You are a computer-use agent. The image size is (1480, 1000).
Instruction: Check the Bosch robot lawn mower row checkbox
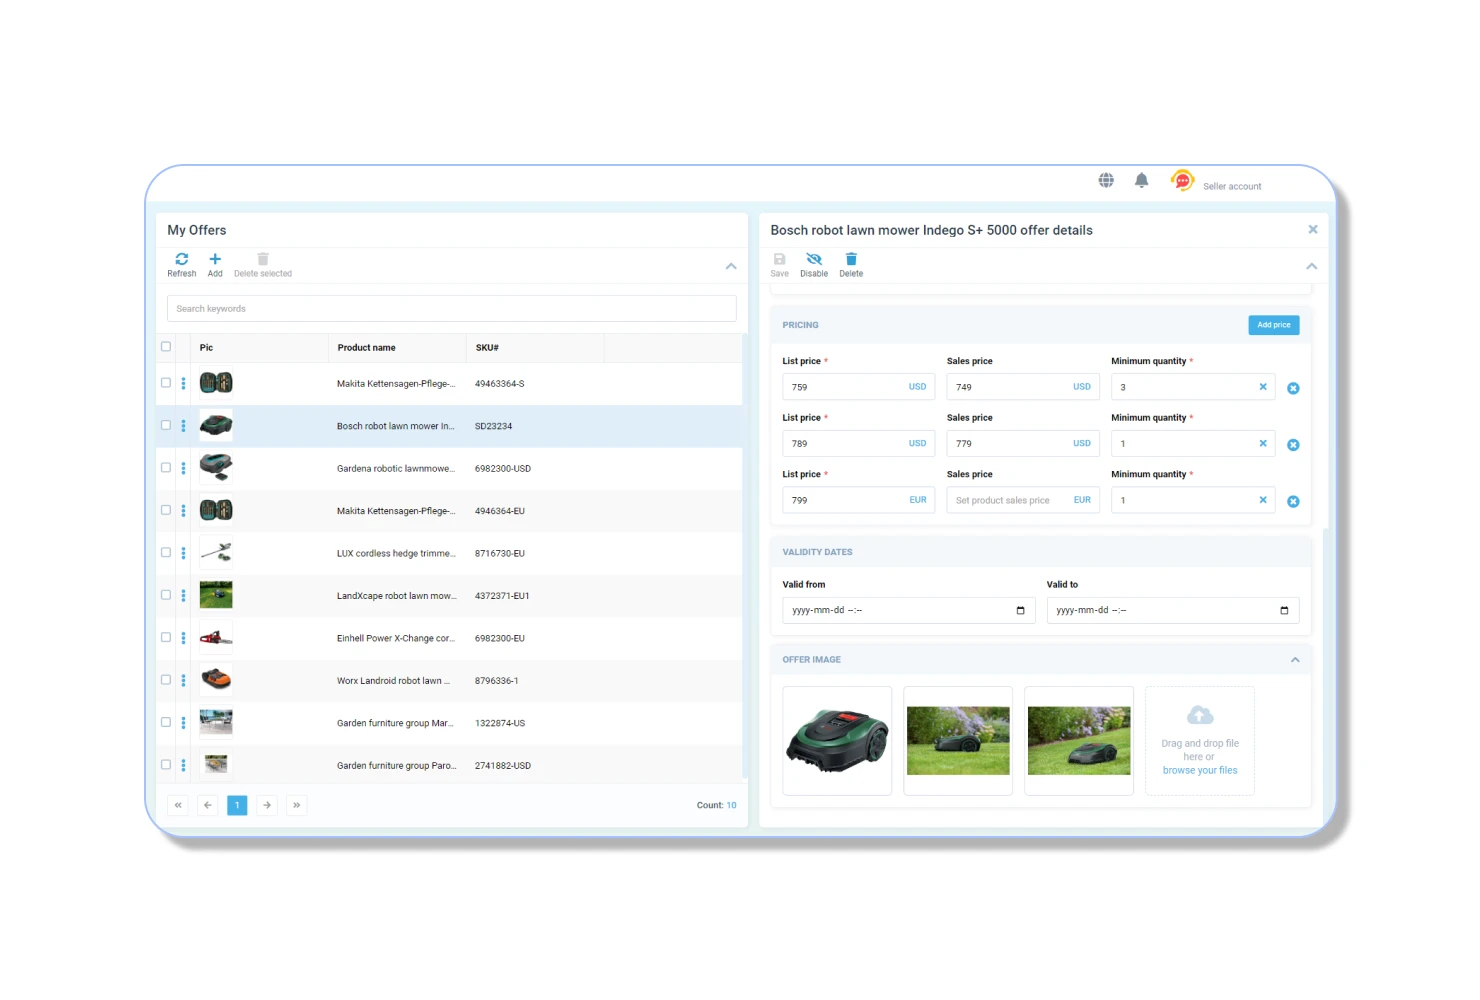point(166,425)
